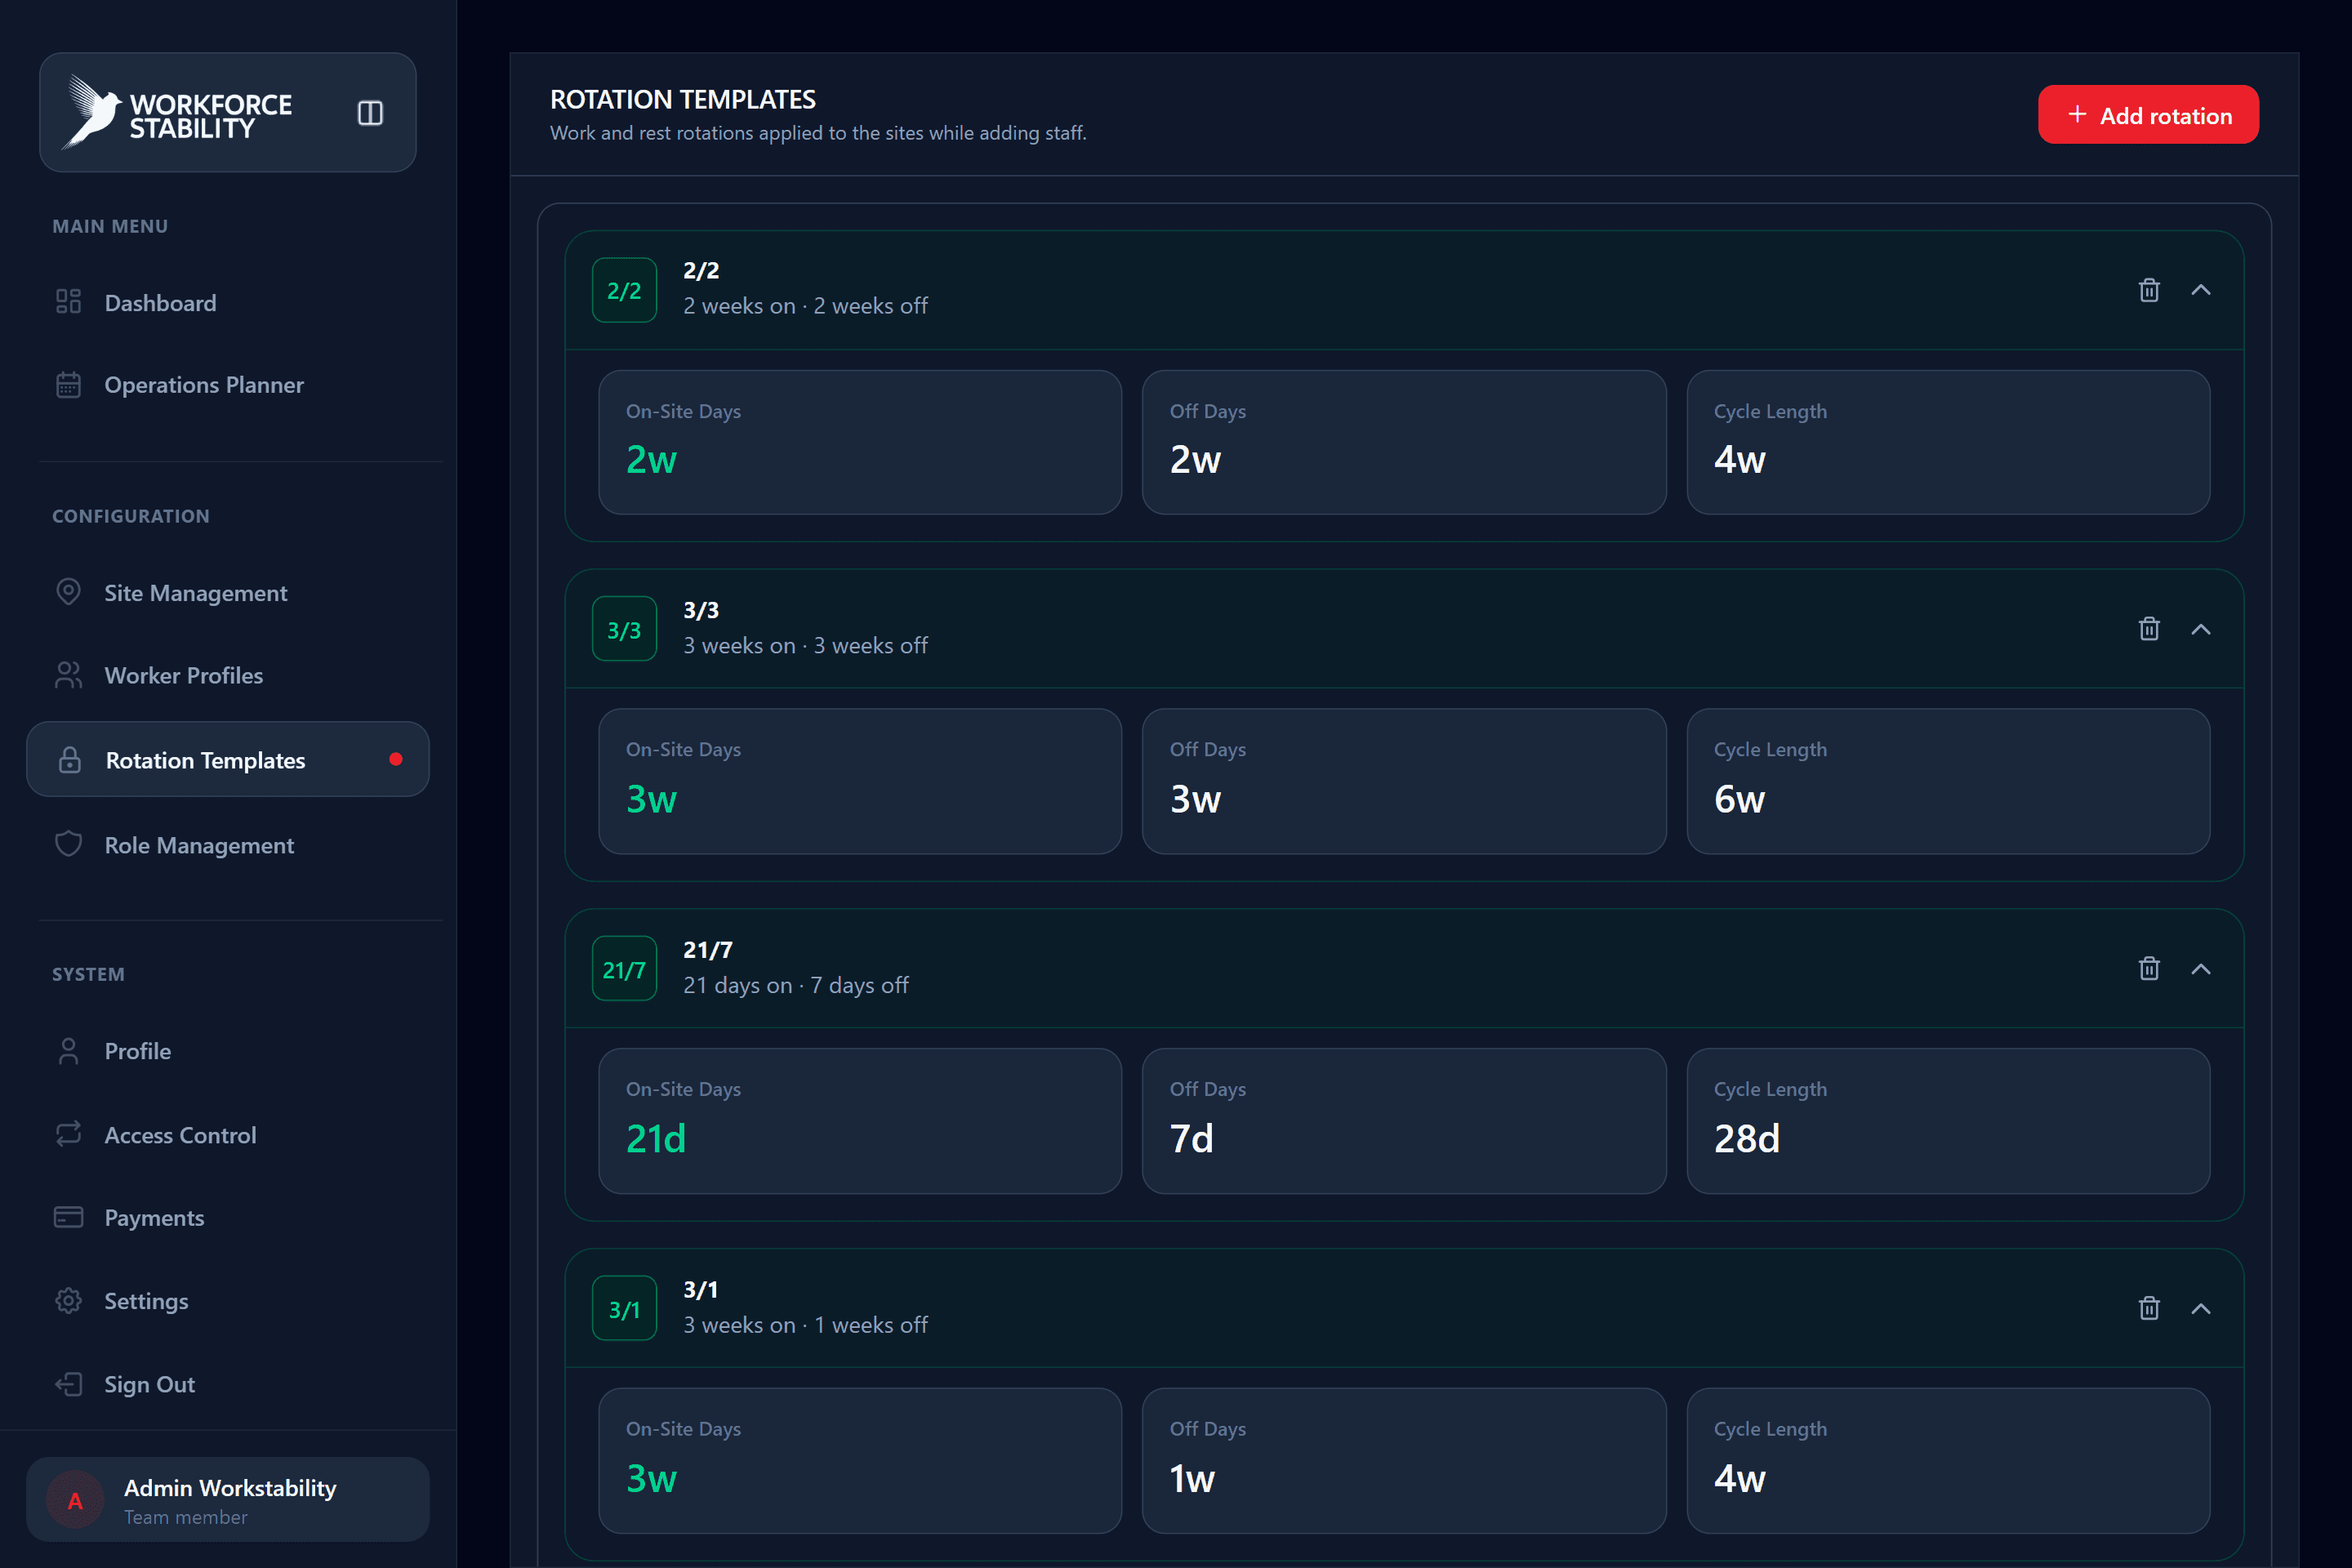Delete the 2/2 rotation with trash icon
The height and width of the screenshot is (1568, 2352).
(2149, 290)
